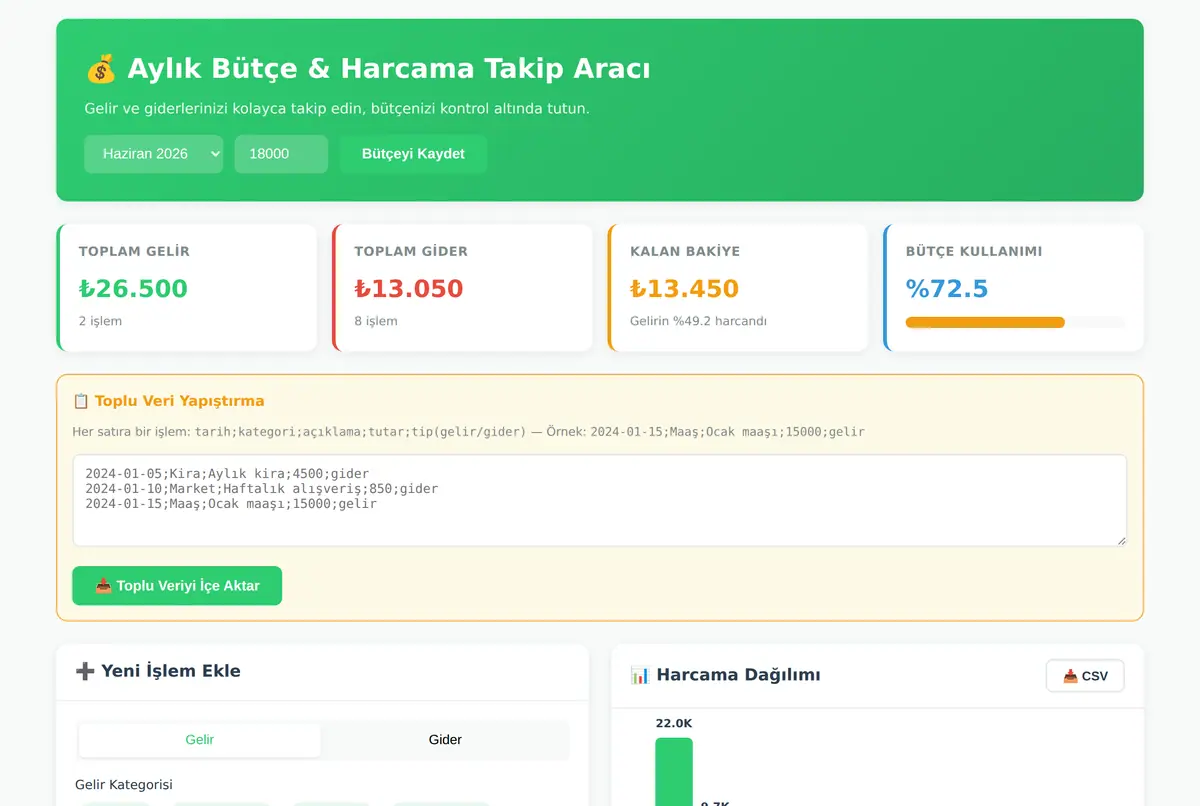Viewport: 1200px width, 806px height.
Task: Click the format hint line starting "Her satıra bir işlem"
Action: (469, 432)
